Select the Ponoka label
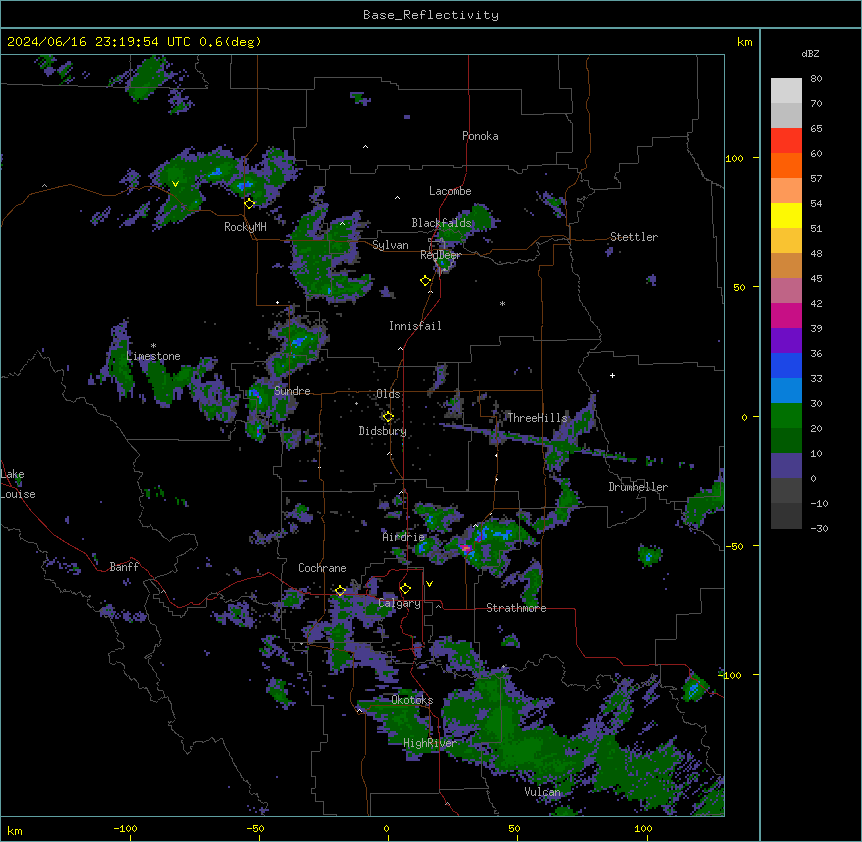The width and height of the screenshot is (862, 842). point(480,136)
